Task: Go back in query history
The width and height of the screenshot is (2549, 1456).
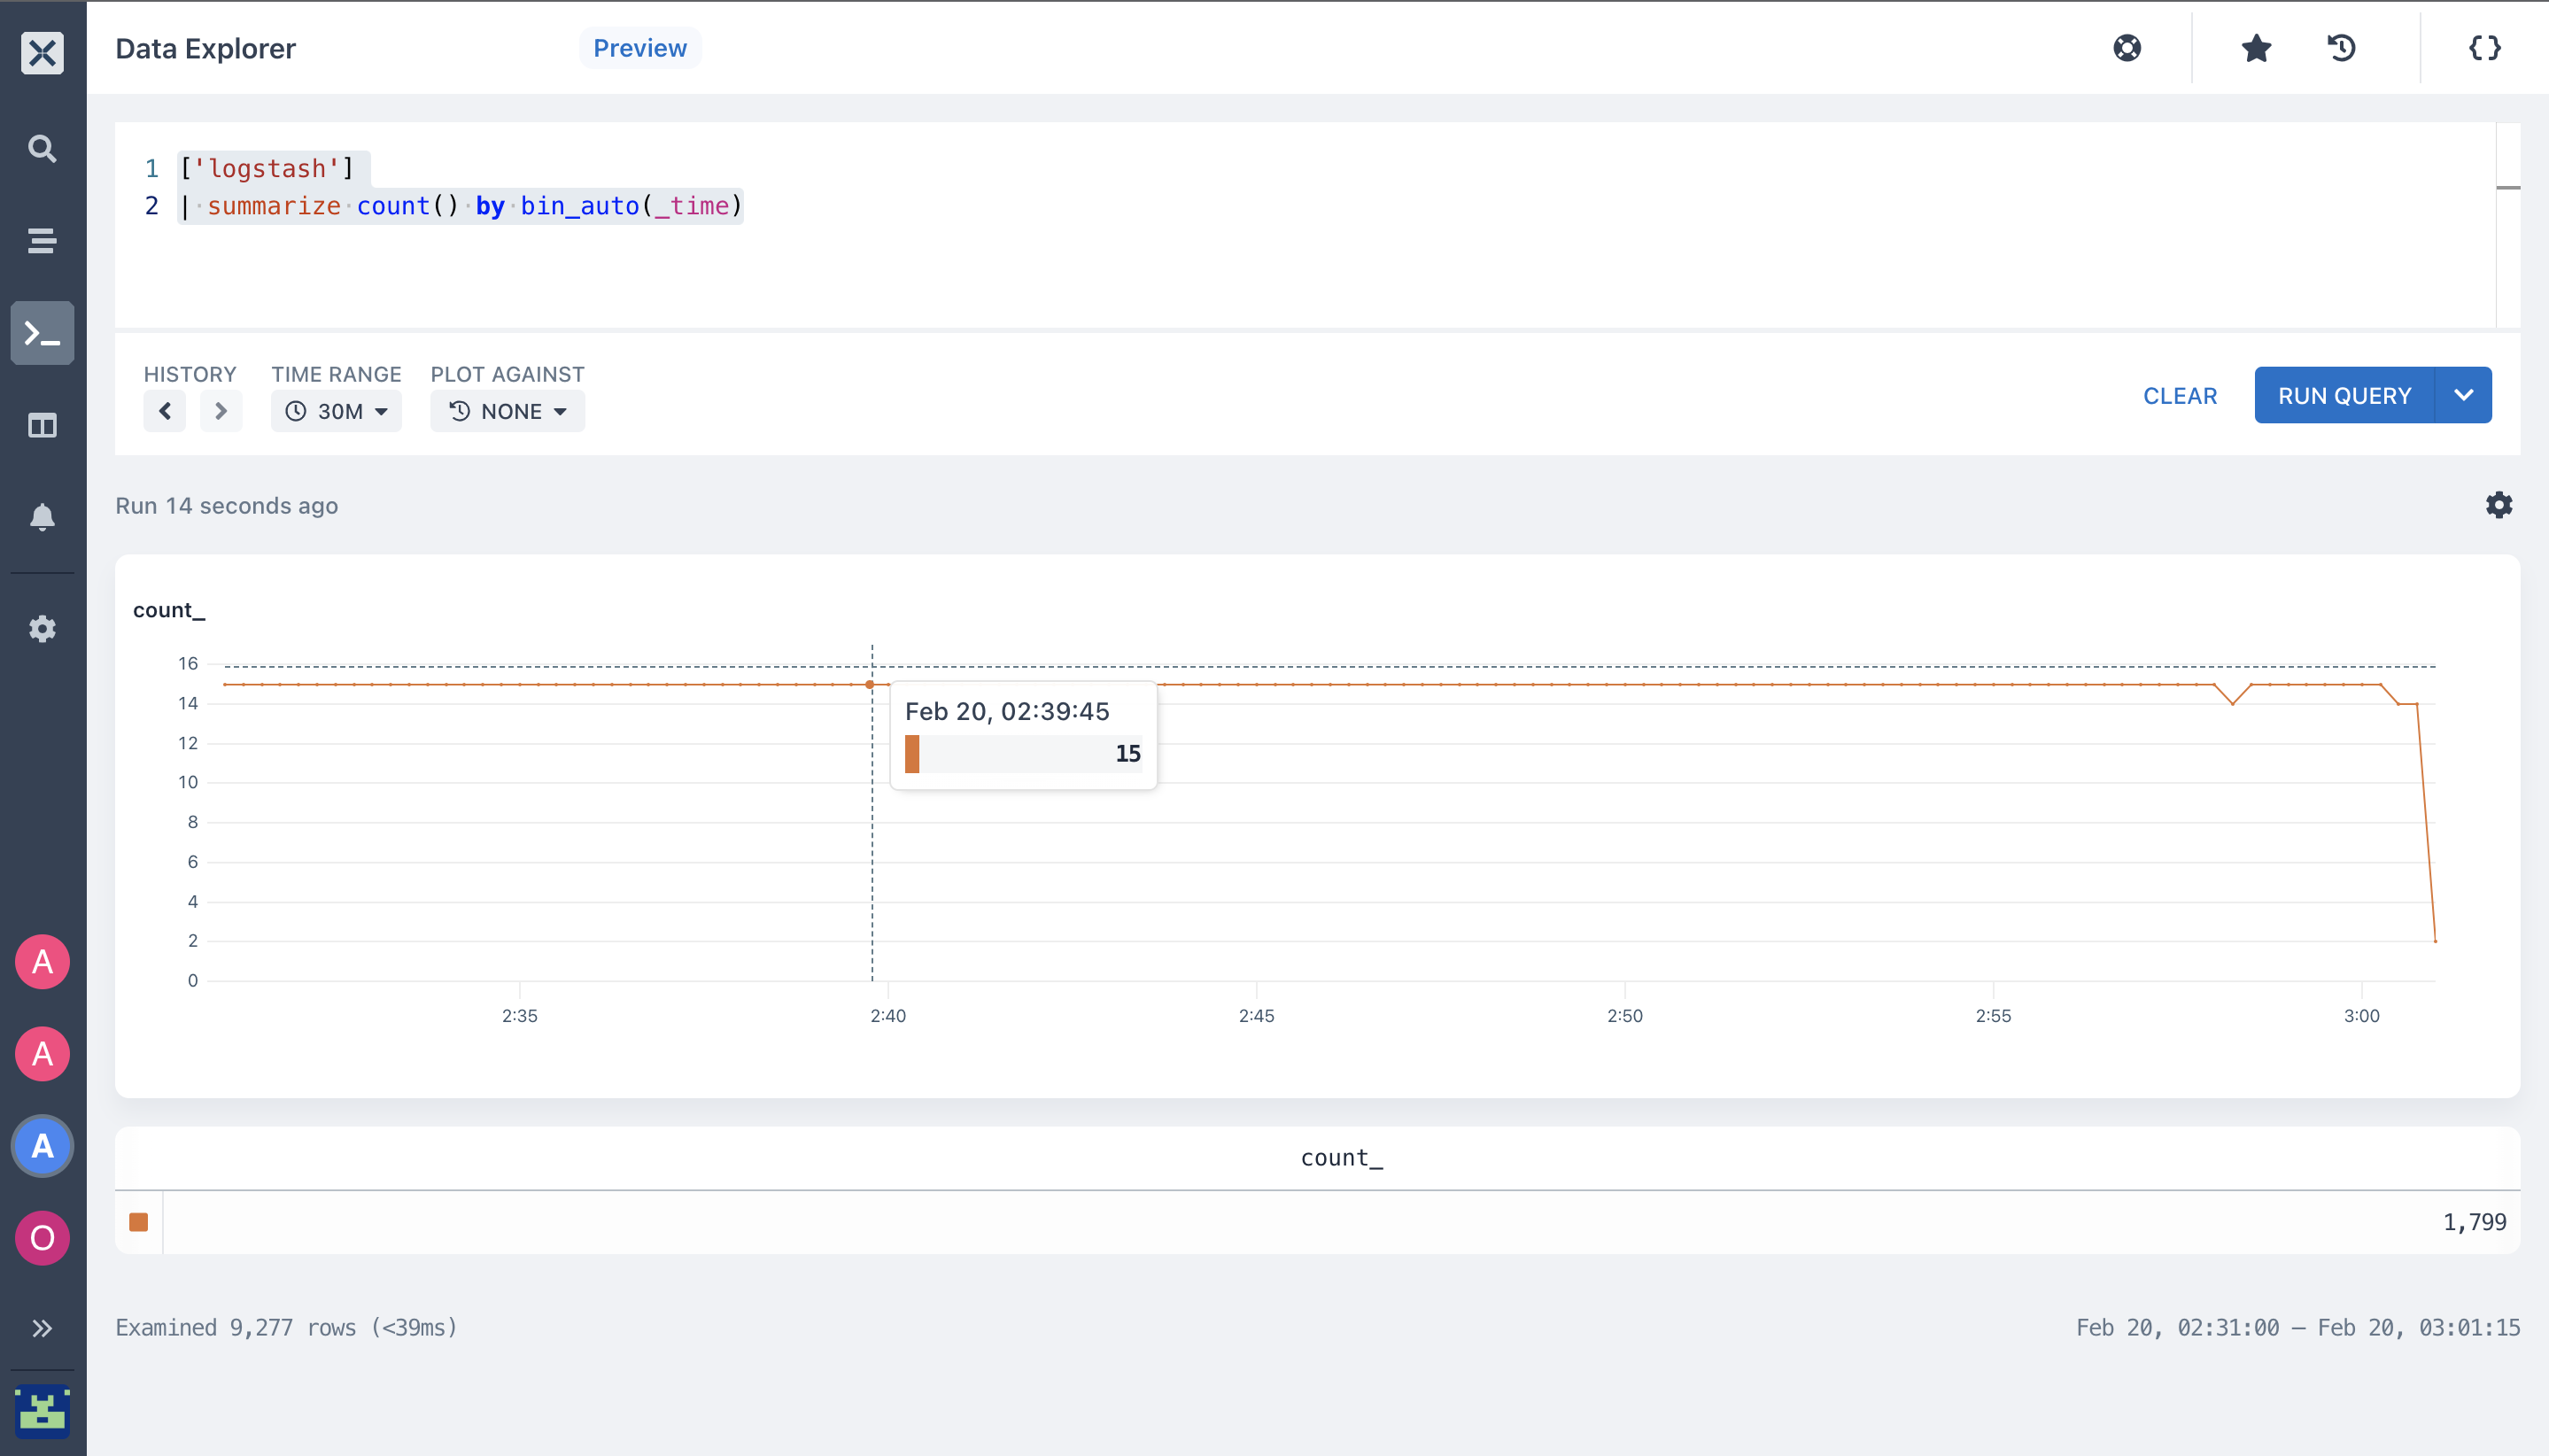Action: tap(165, 411)
